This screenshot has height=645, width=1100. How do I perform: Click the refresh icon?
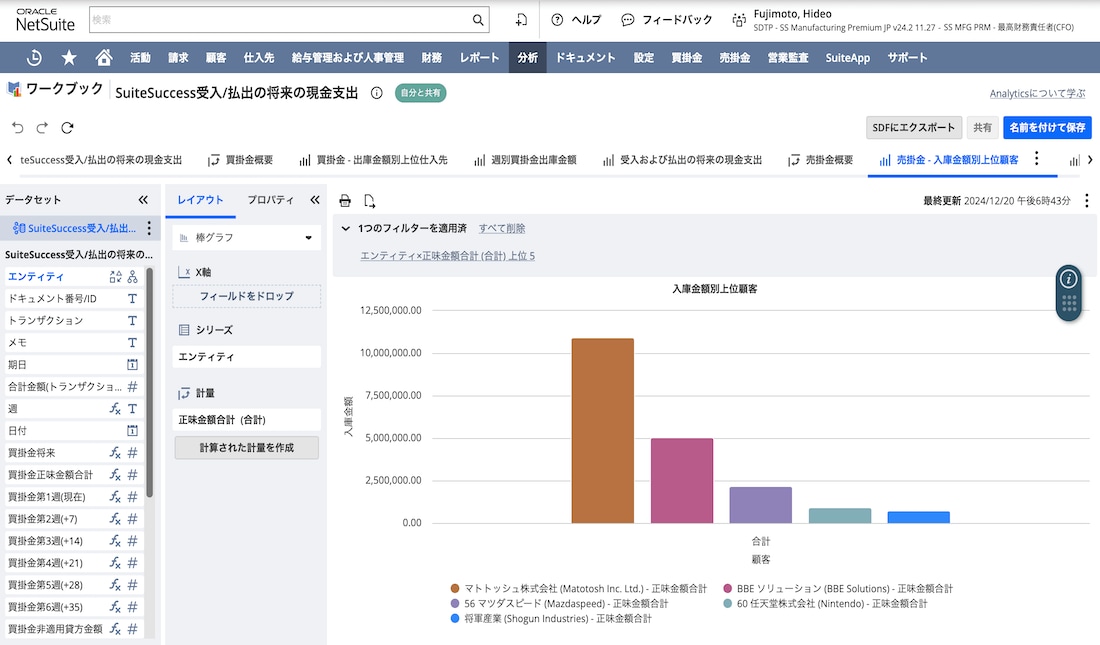click(x=67, y=128)
